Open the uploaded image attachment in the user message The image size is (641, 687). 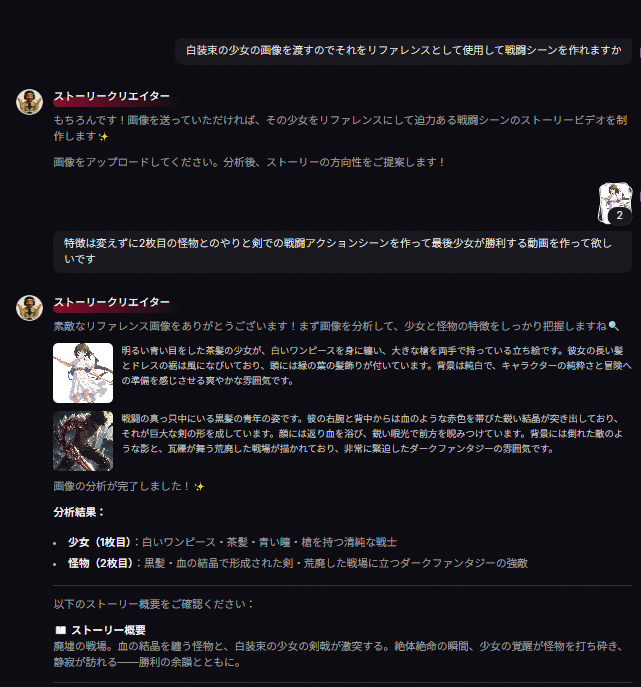point(615,204)
